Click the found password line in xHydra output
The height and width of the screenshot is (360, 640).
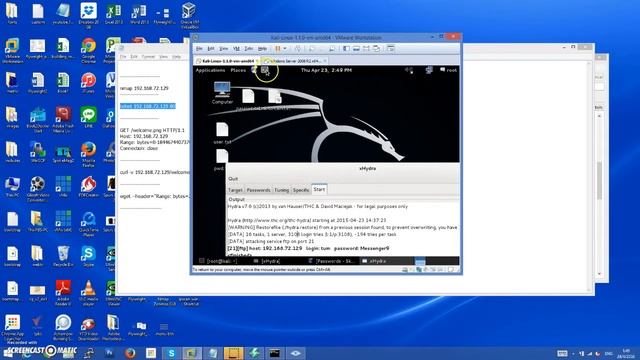[x=308, y=248]
